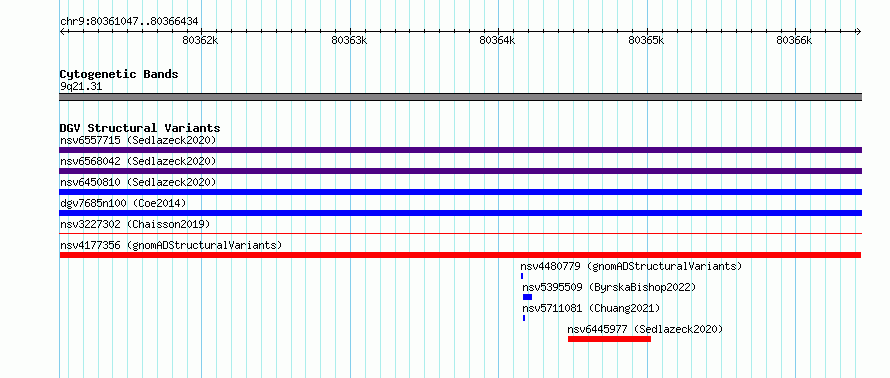Click the ruler's right arrowhead
890x378 pixels.
click(859, 32)
